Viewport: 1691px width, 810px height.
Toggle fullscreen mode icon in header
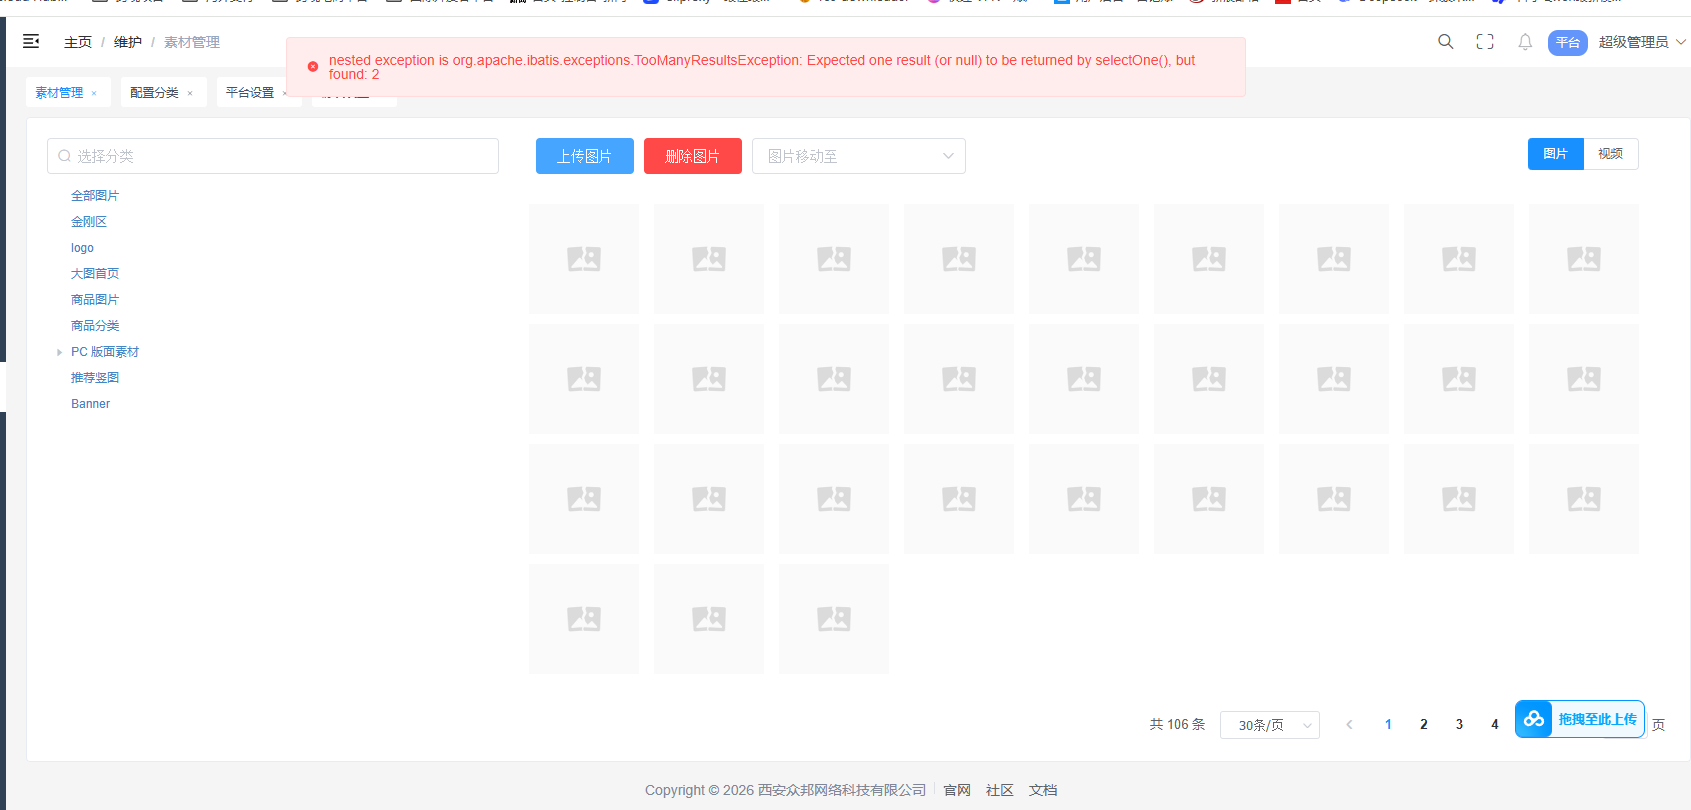pos(1485,41)
